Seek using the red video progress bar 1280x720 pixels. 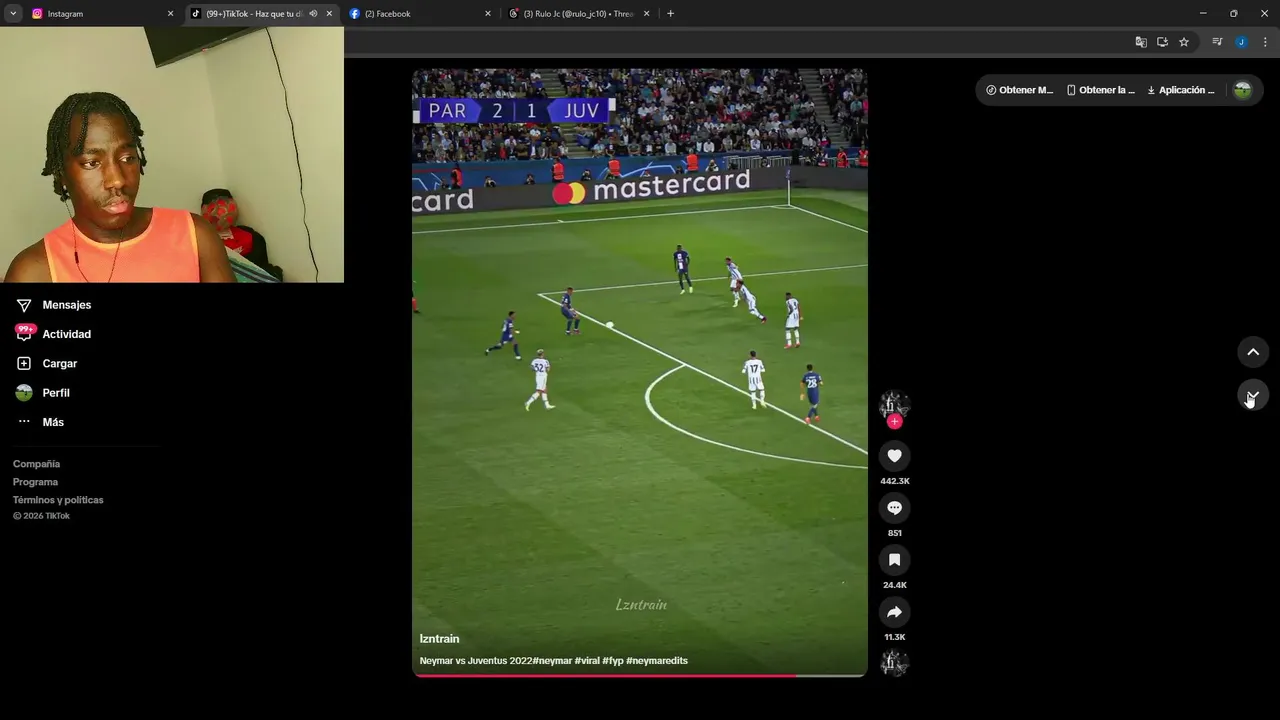(640, 675)
